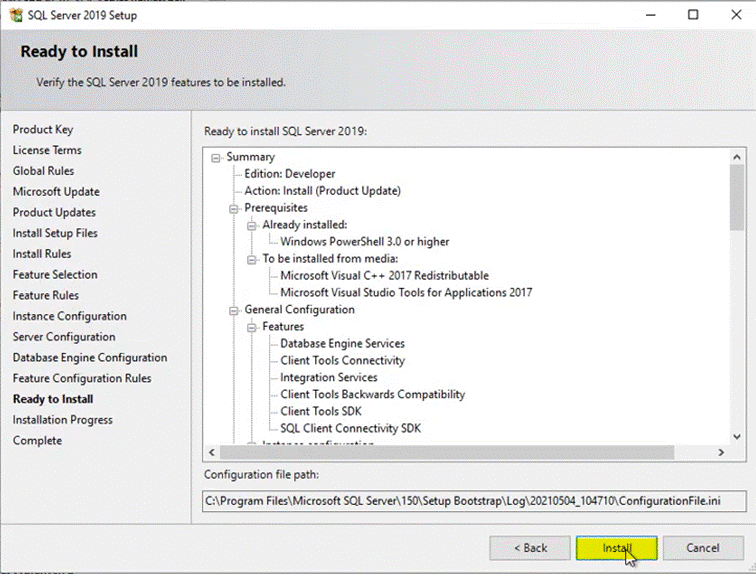Click the horizontal scrollbar thumb
The width and height of the screenshot is (756, 574).
(x=447, y=452)
